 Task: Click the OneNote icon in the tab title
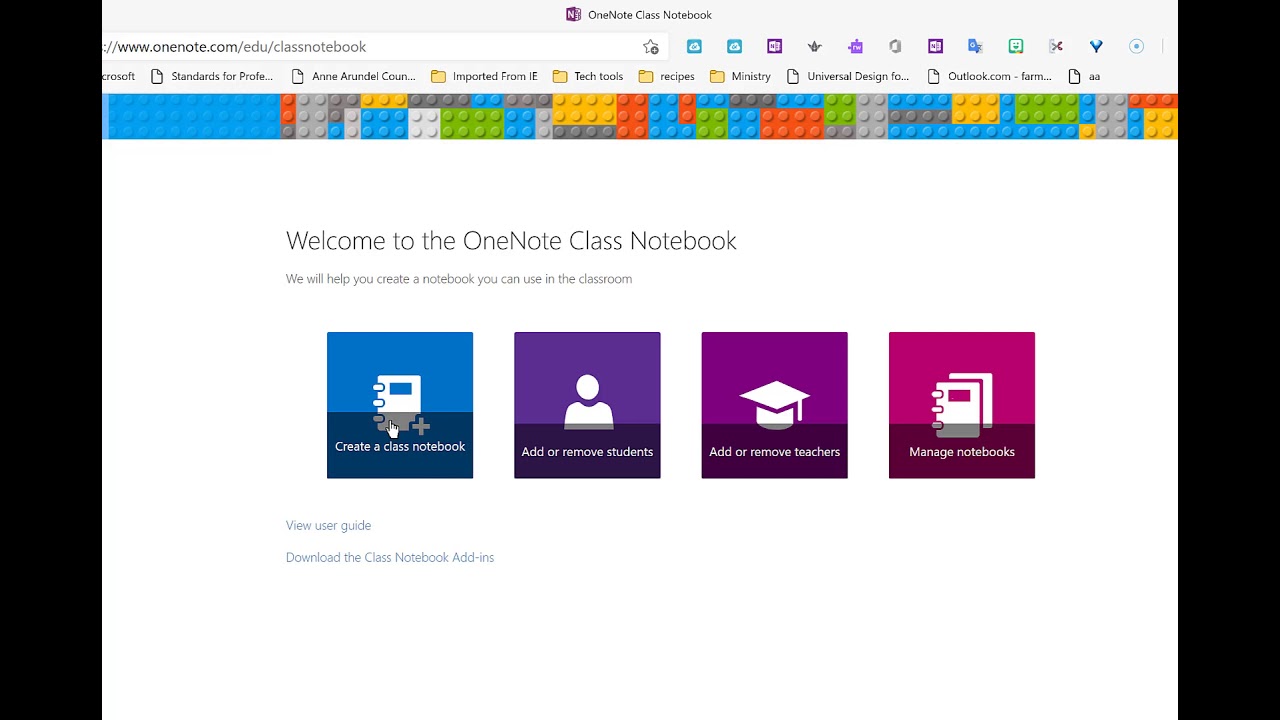coord(573,14)
